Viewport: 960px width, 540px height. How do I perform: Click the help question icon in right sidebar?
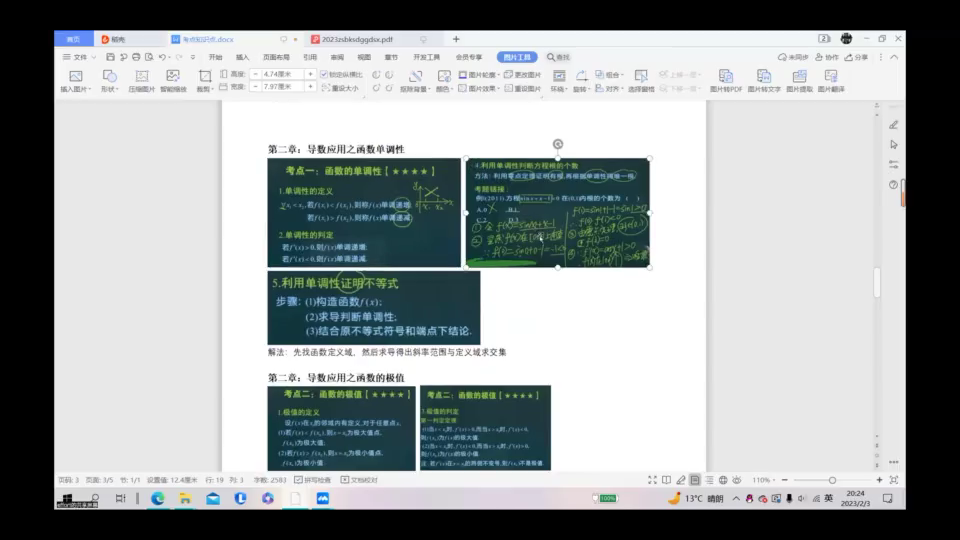coord(894,184)
